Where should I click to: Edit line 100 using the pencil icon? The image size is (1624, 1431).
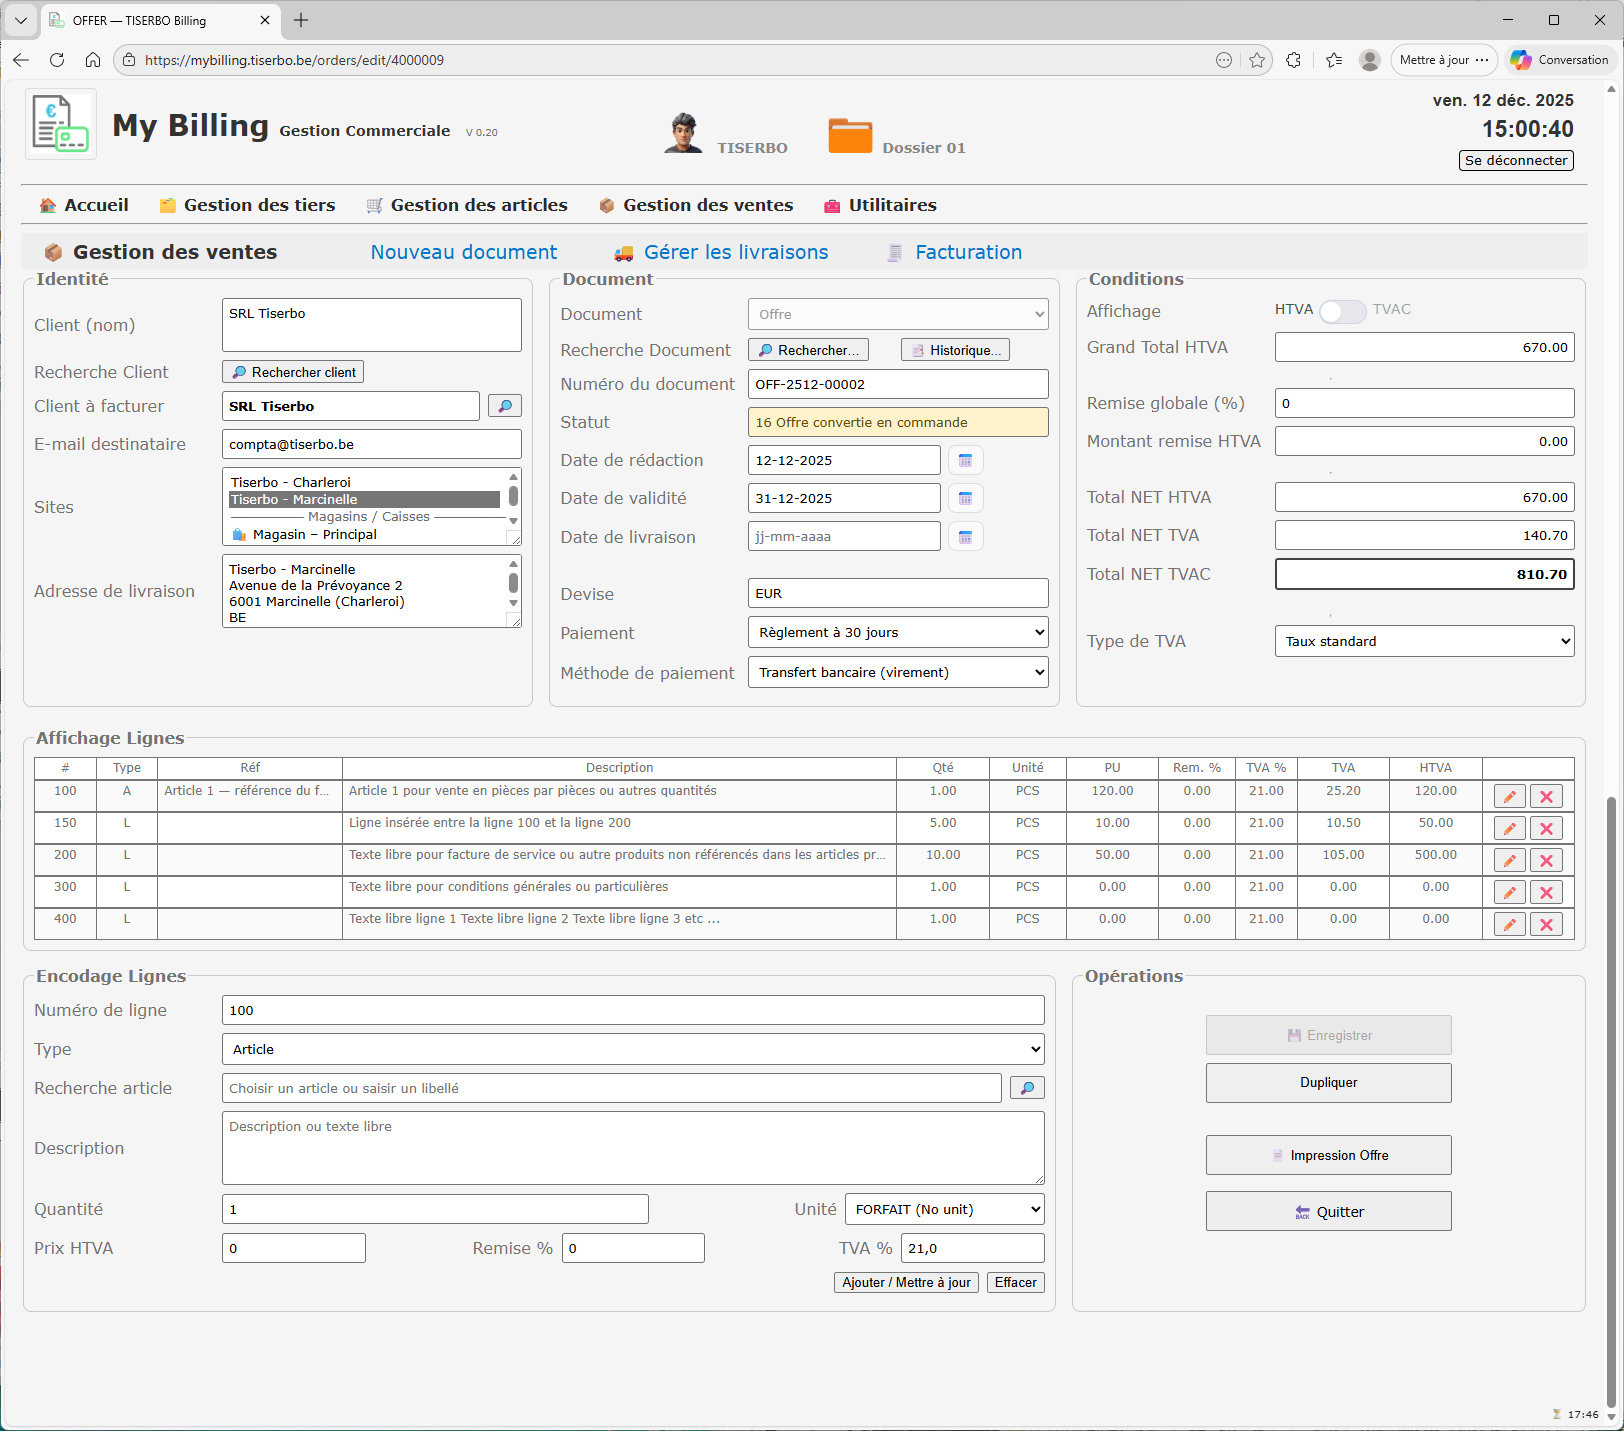(1508, 795)
